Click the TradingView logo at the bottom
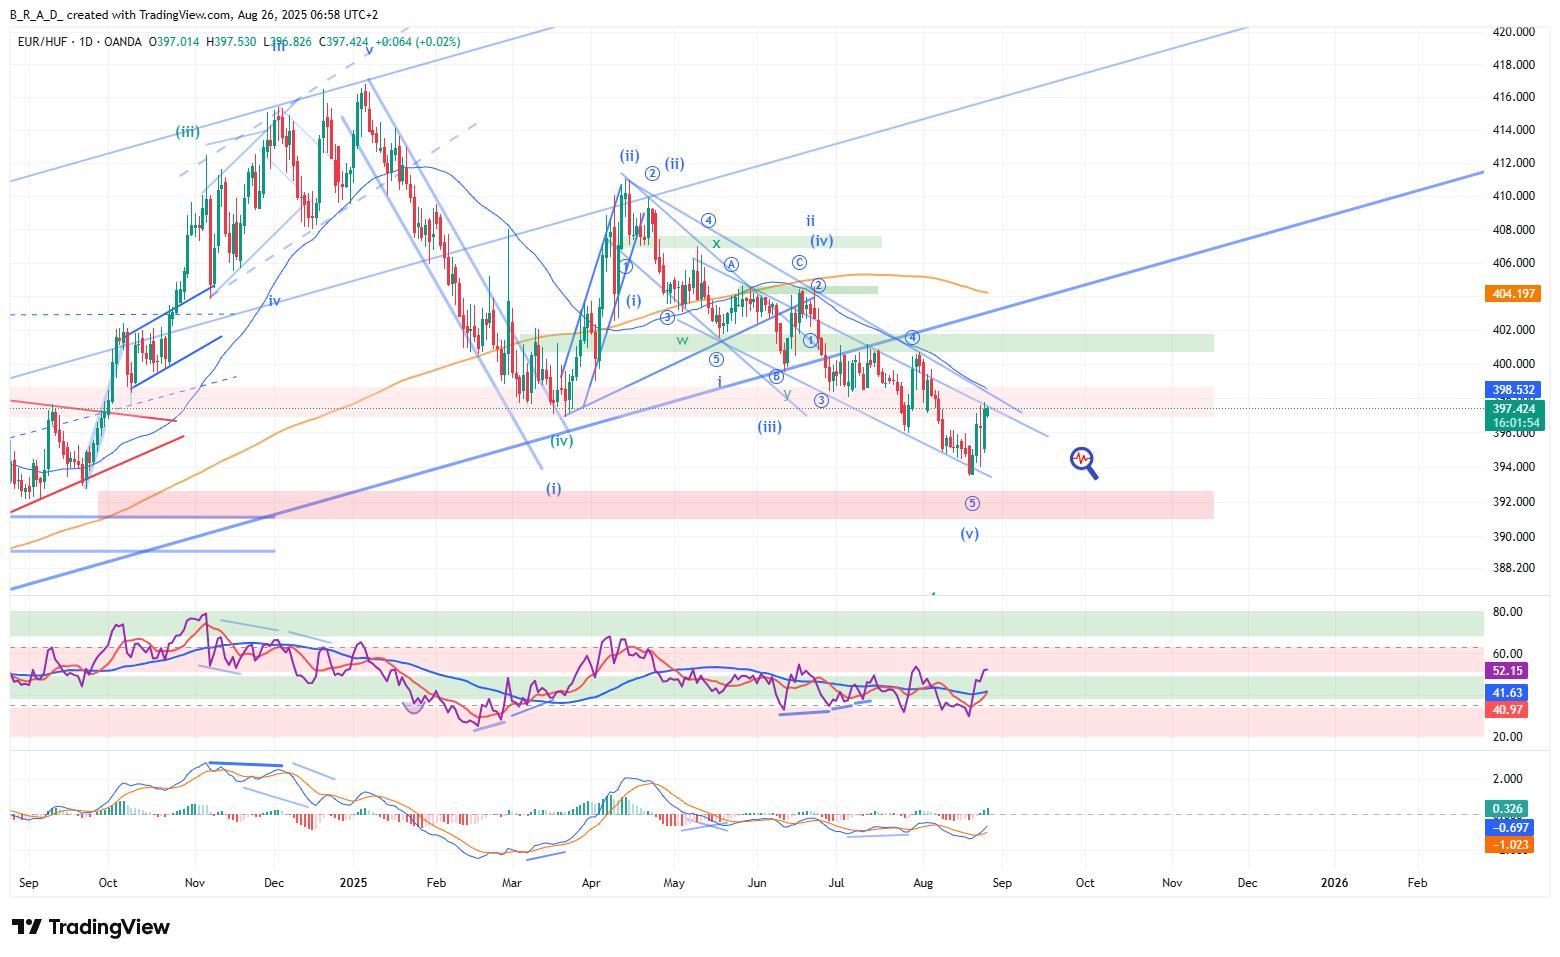Viewport: 1560px width, 957px height. point(90,927)
